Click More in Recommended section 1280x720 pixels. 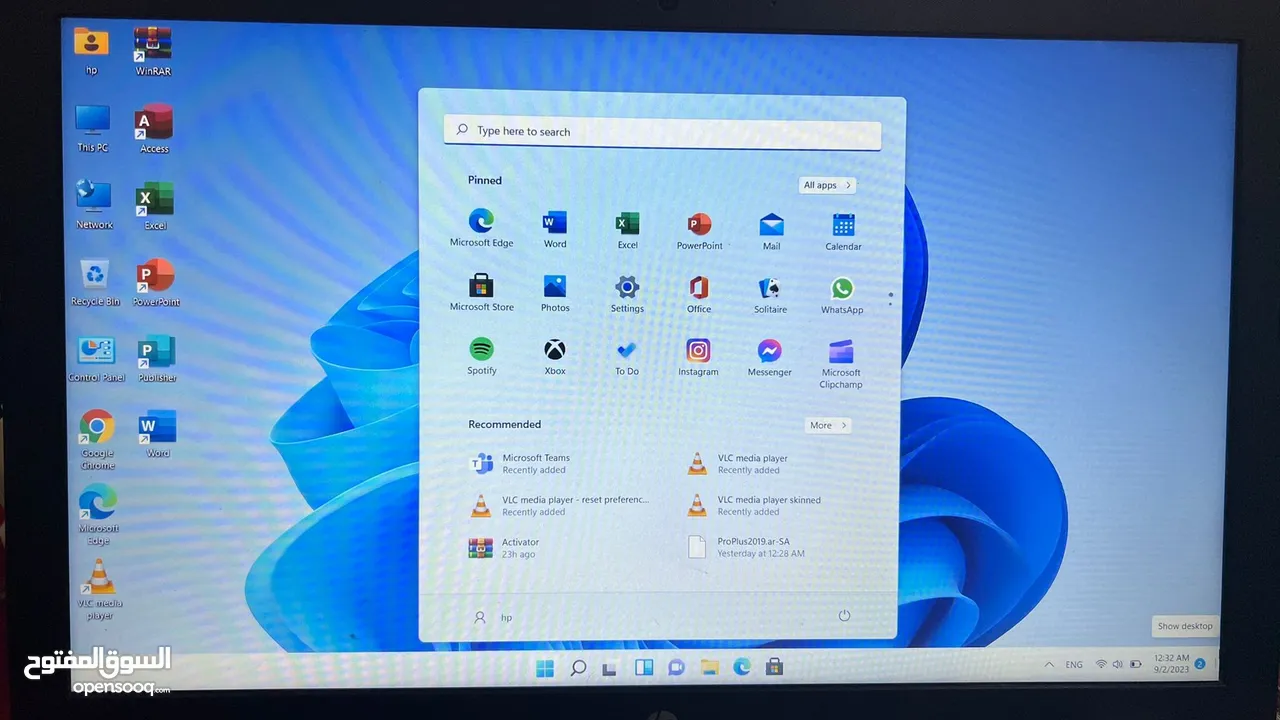click(828, 425)
